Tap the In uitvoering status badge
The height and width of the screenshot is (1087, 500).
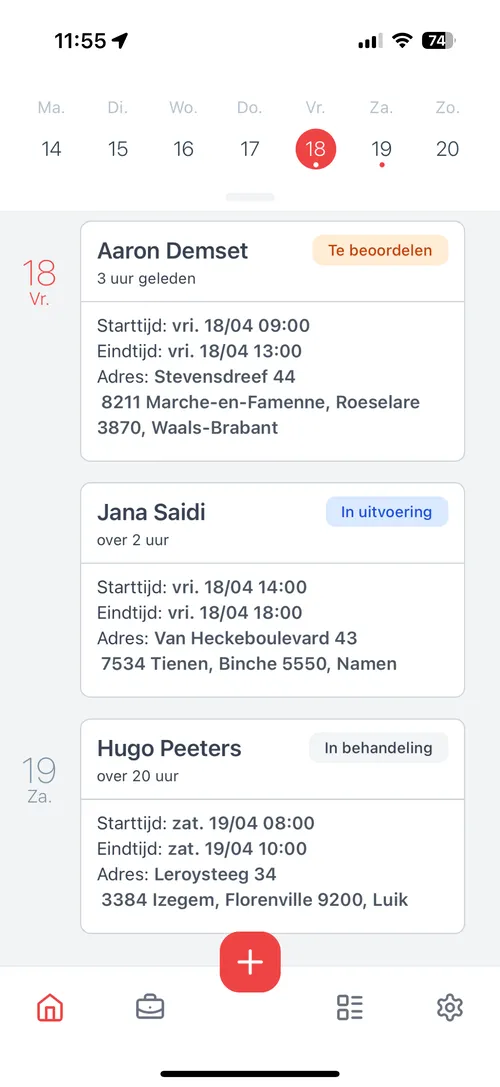point(387,512)
